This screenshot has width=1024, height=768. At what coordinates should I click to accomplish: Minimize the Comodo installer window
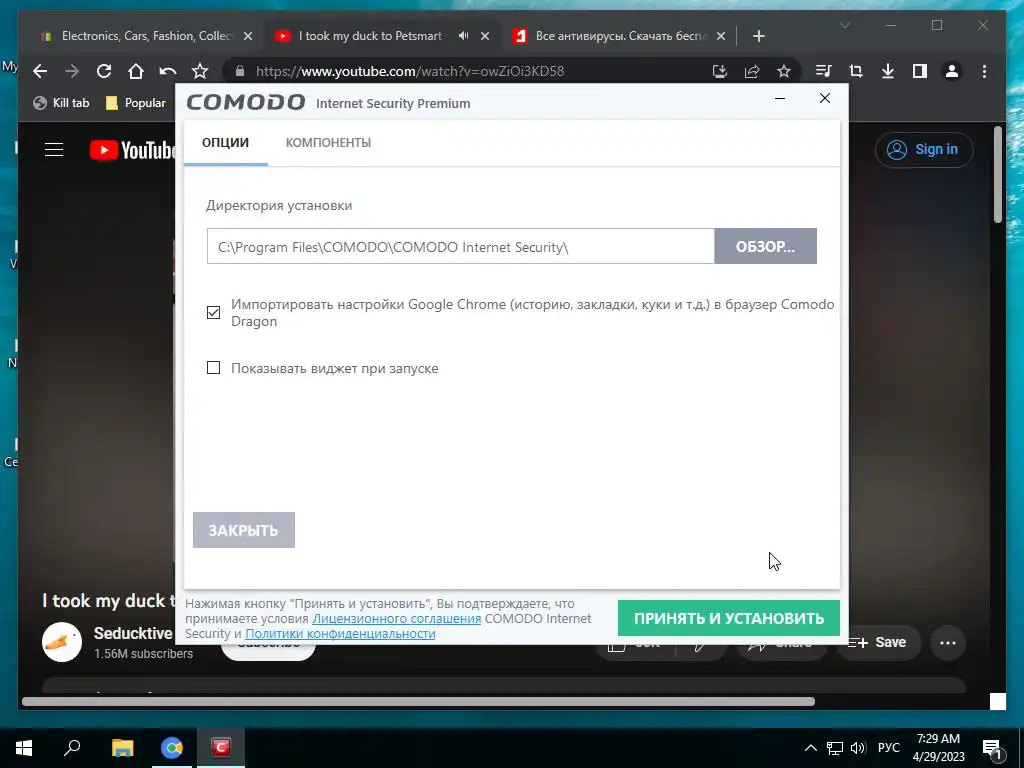(780, 99)
